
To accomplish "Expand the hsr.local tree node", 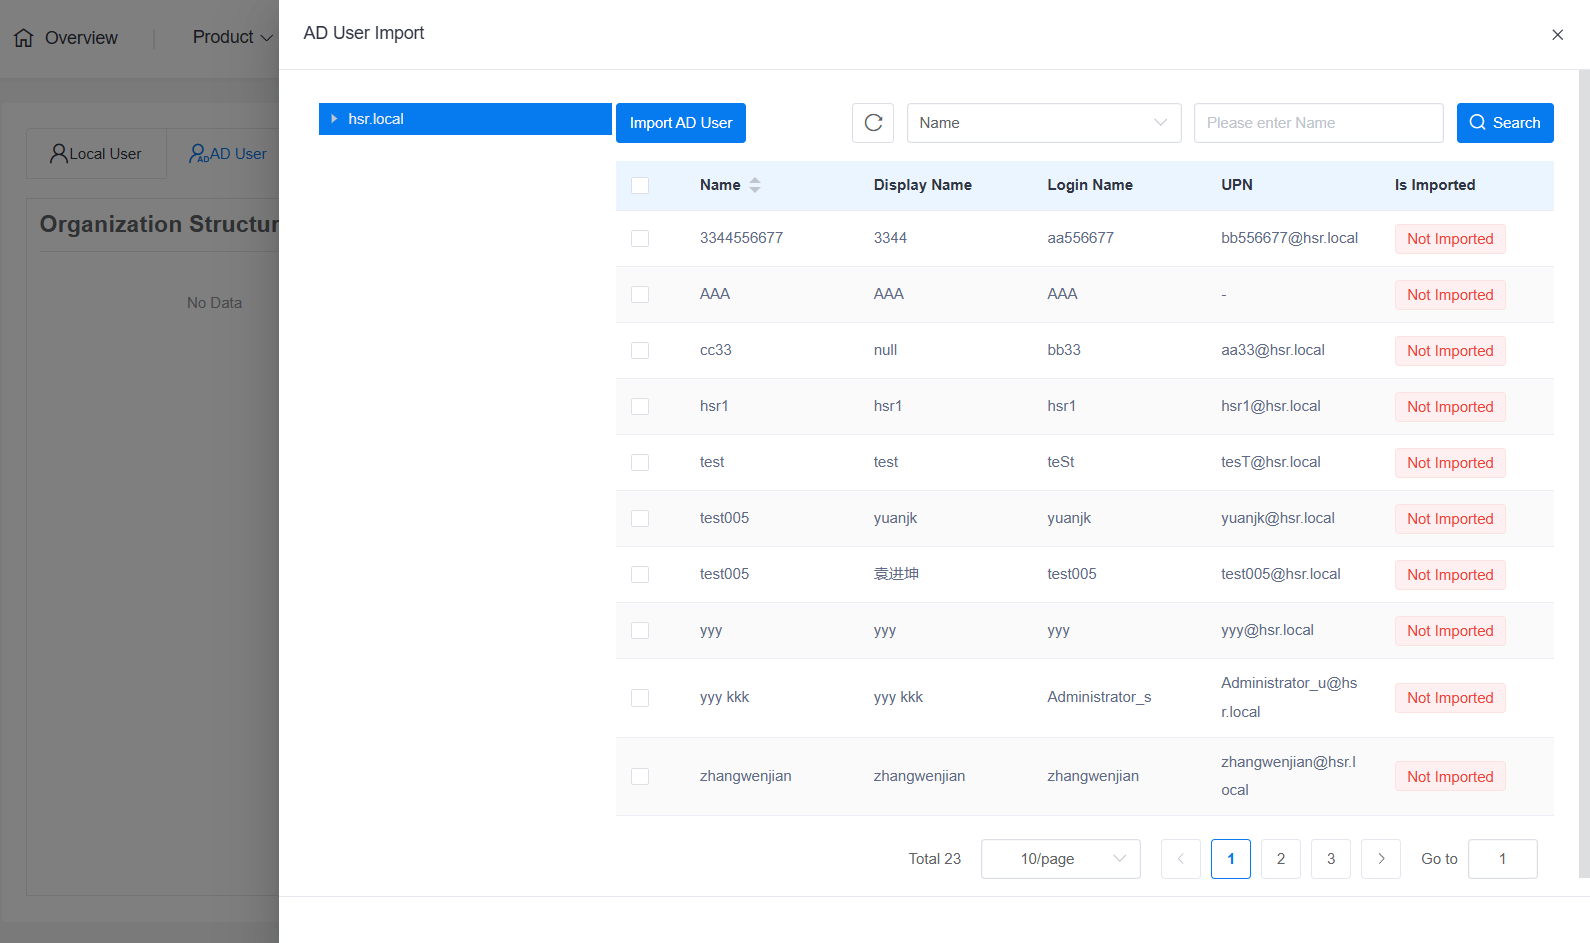I will coord(334,119).
